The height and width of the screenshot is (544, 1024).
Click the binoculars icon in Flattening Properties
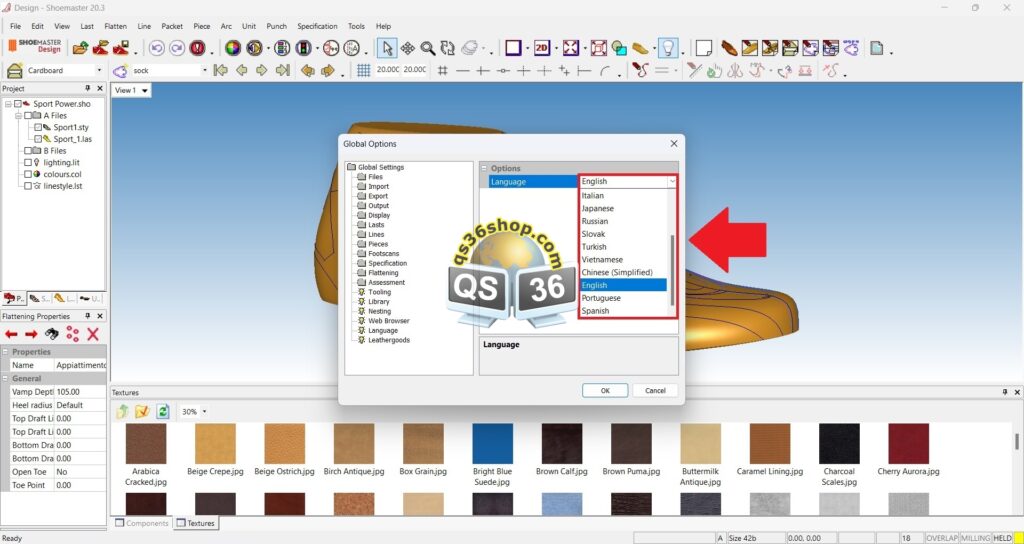[x=51, y=334]
